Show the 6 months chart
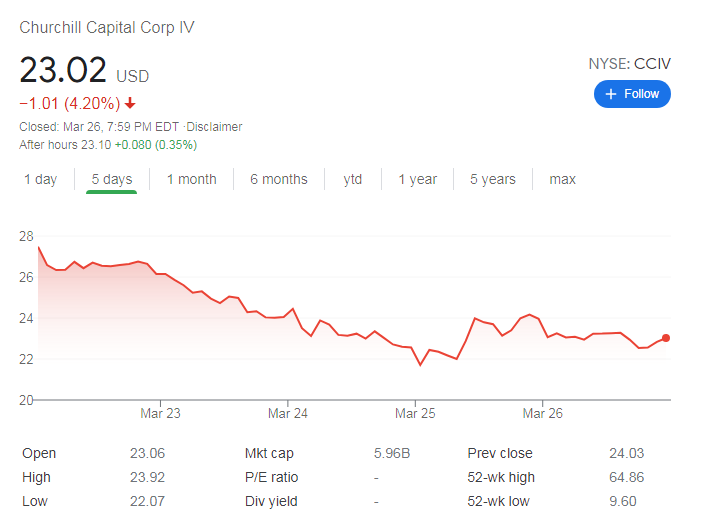 [x=278, y=179]
